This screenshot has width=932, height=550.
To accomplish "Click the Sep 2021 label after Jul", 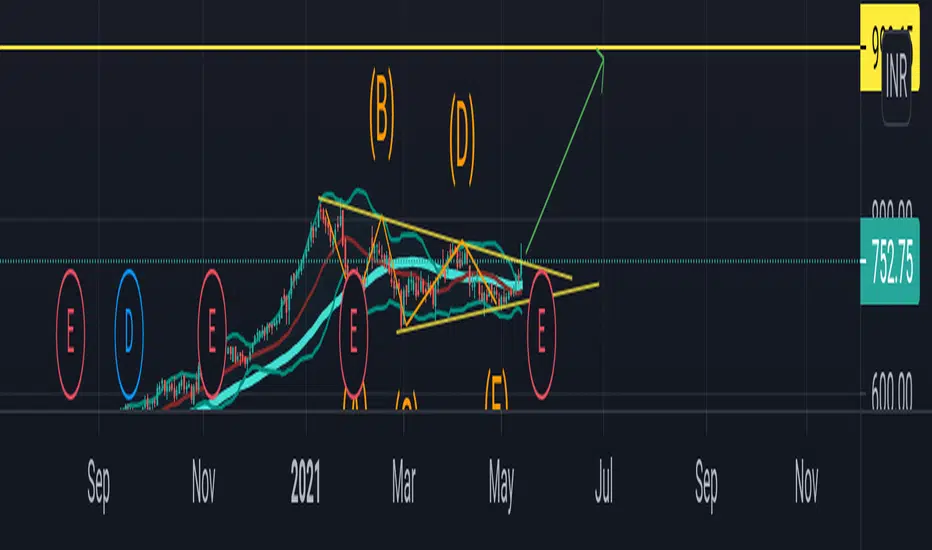I will point(707,485).
